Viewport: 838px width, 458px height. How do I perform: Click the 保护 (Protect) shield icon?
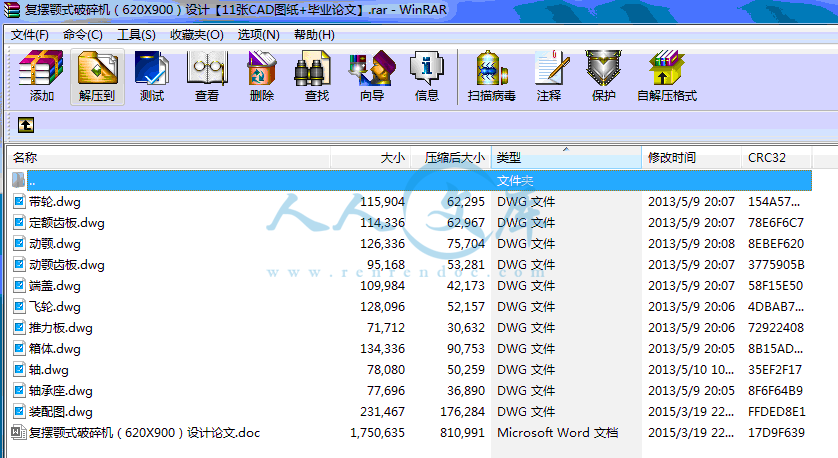click(603, 68)
